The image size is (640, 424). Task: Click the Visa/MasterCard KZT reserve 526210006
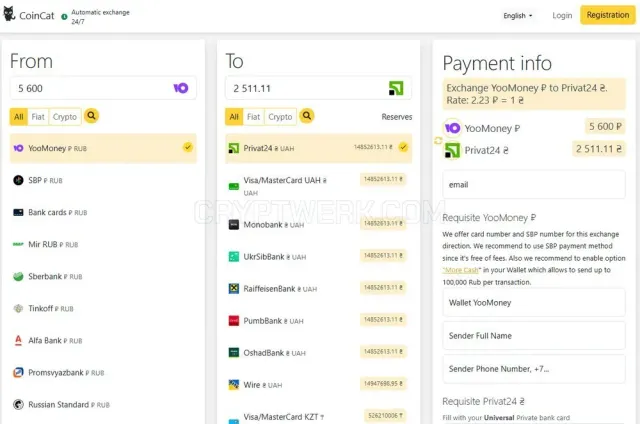385,415
